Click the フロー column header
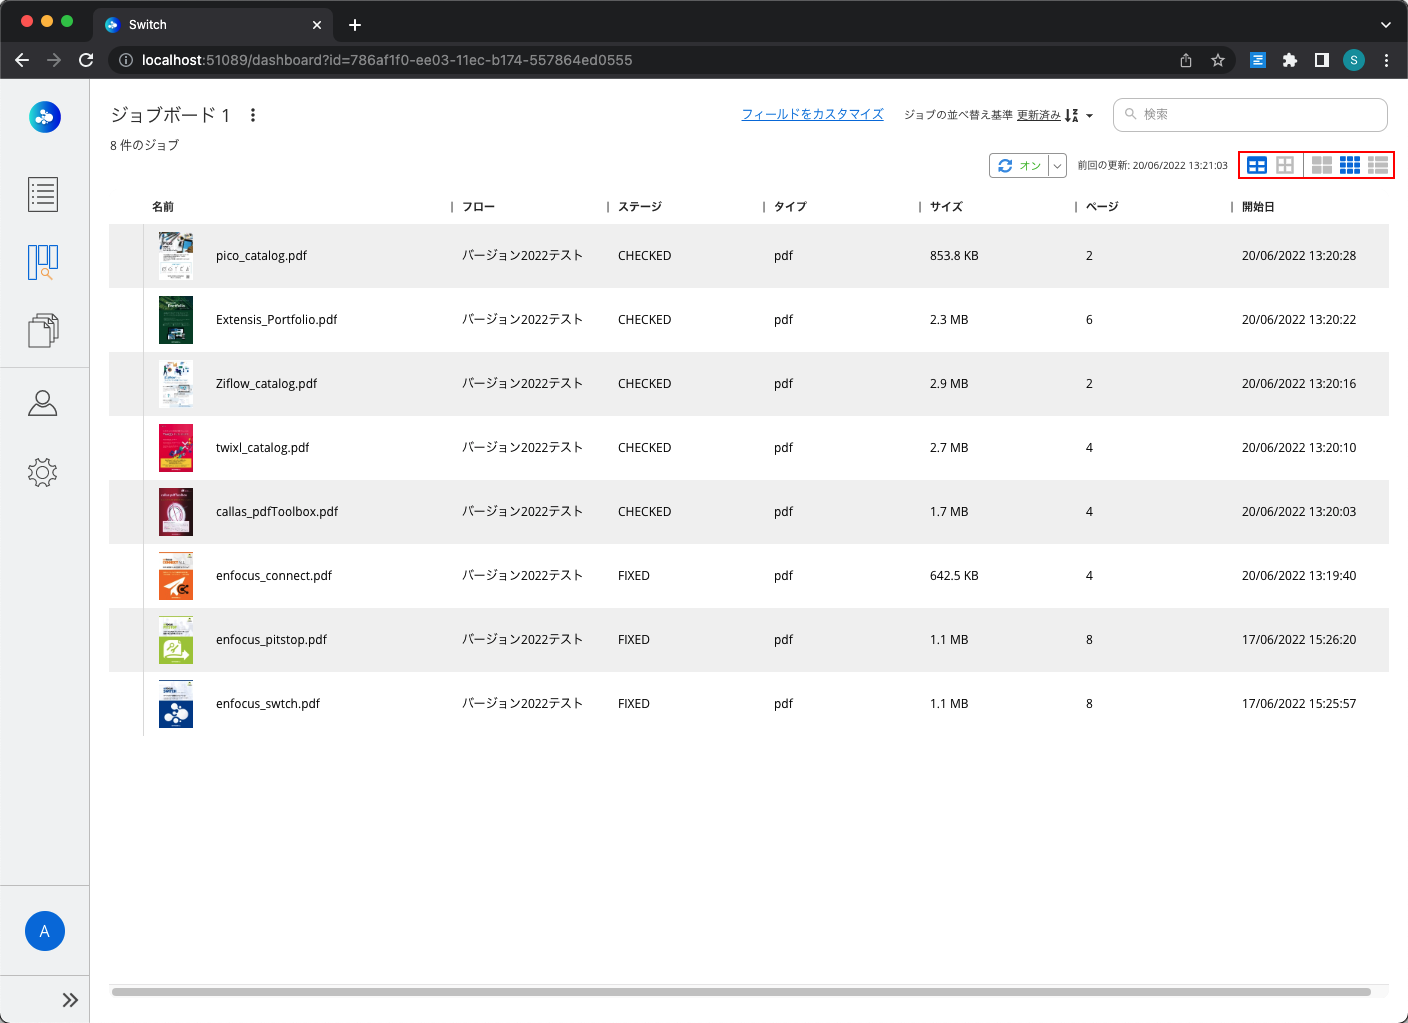Viewport: 1408px width, 1023px height. [478, 206]
